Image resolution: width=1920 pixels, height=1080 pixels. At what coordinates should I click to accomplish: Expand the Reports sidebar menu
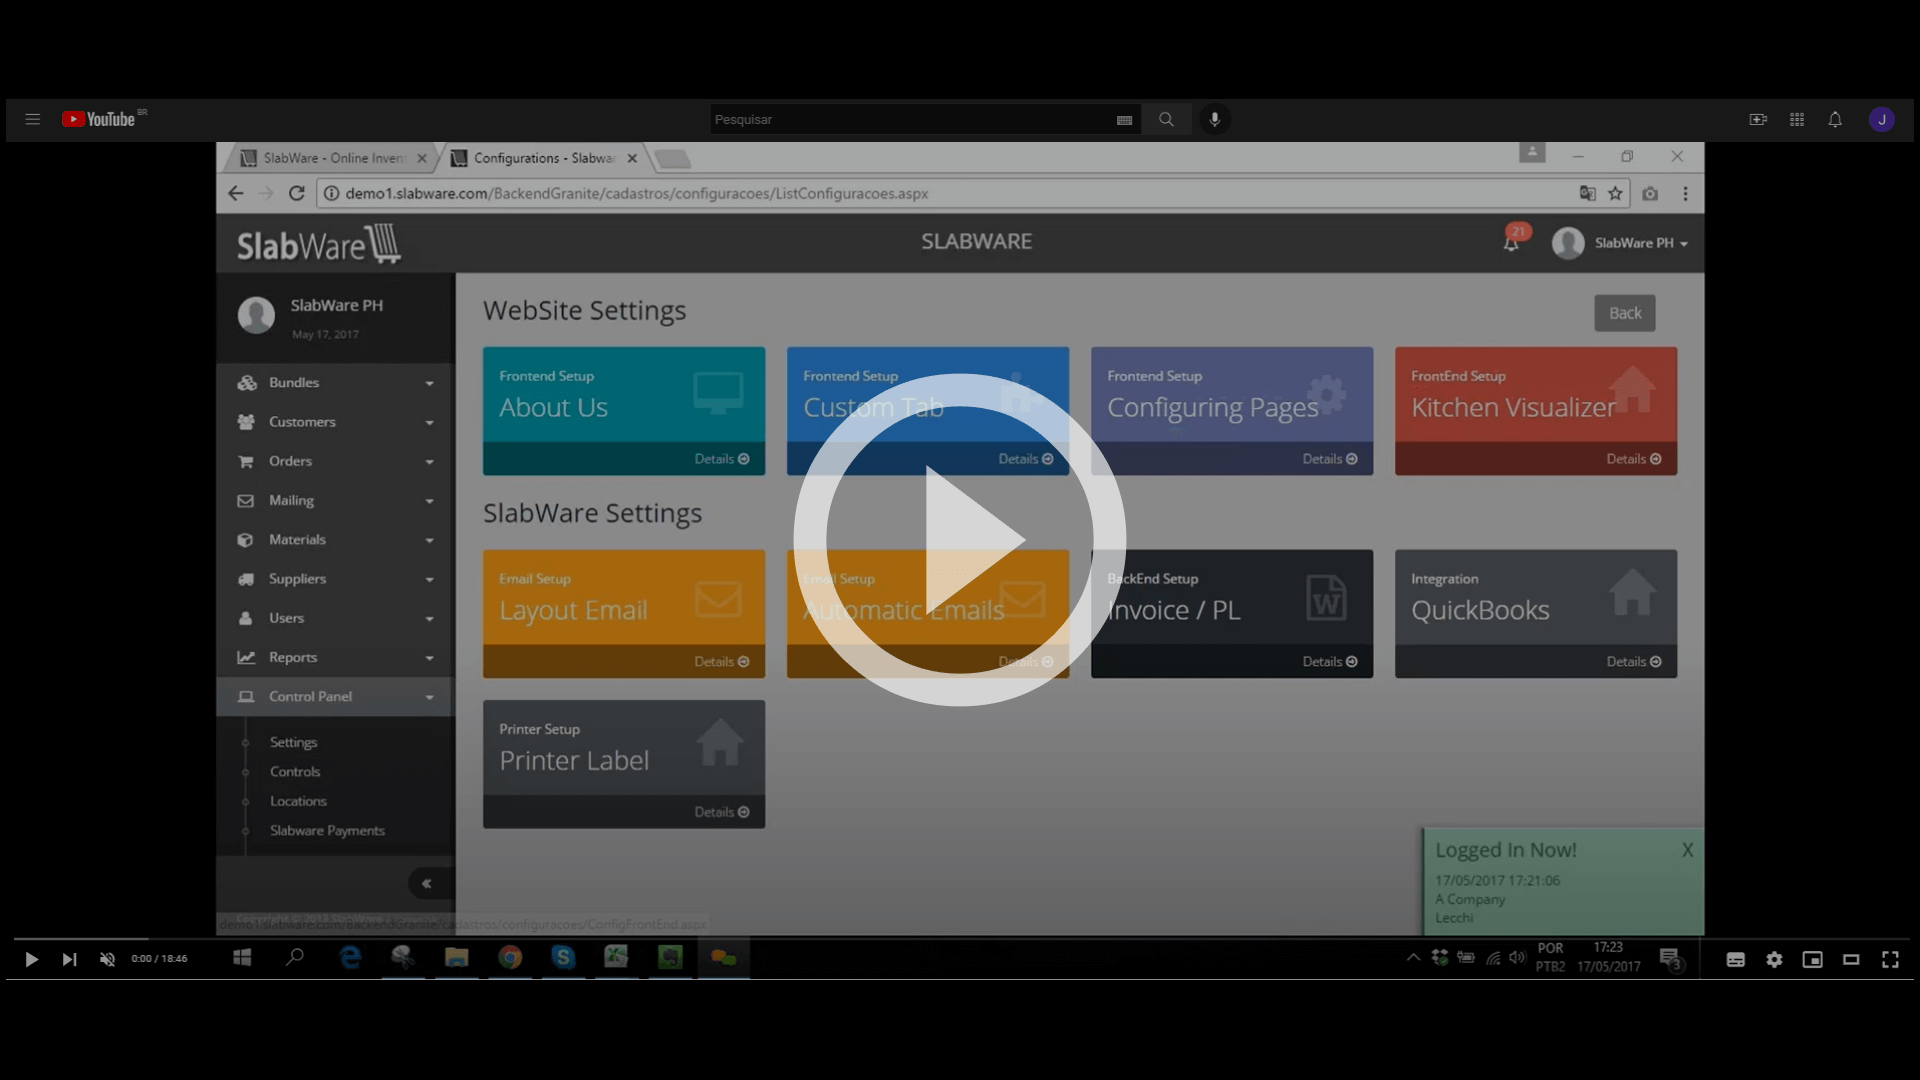[x=335, y=657]
